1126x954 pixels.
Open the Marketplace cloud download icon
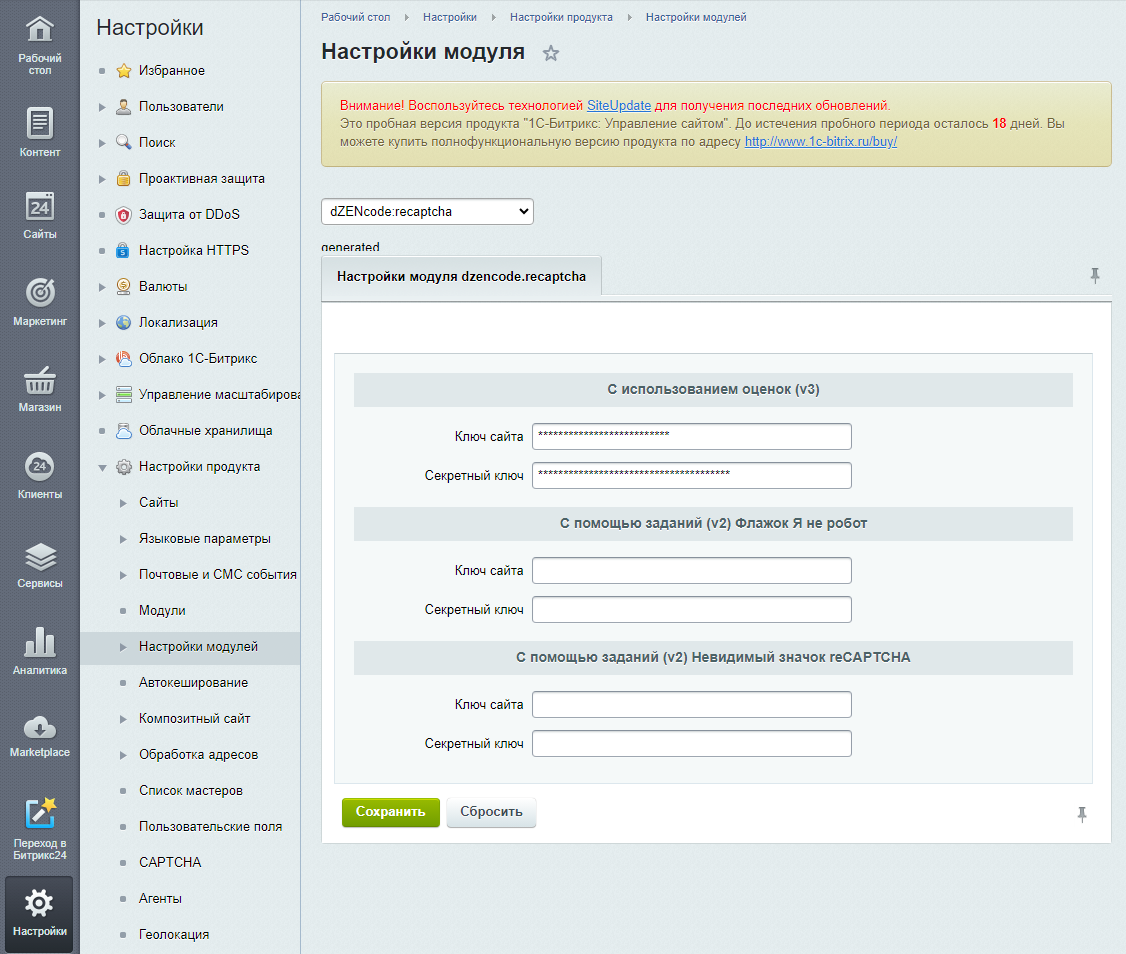pos(39,727)
